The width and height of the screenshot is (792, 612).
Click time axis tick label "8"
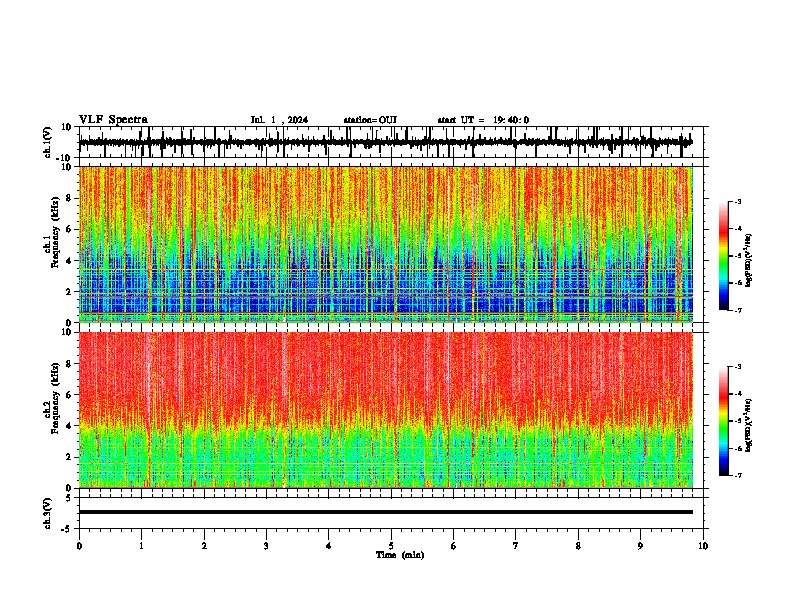[x=578, y=546]
